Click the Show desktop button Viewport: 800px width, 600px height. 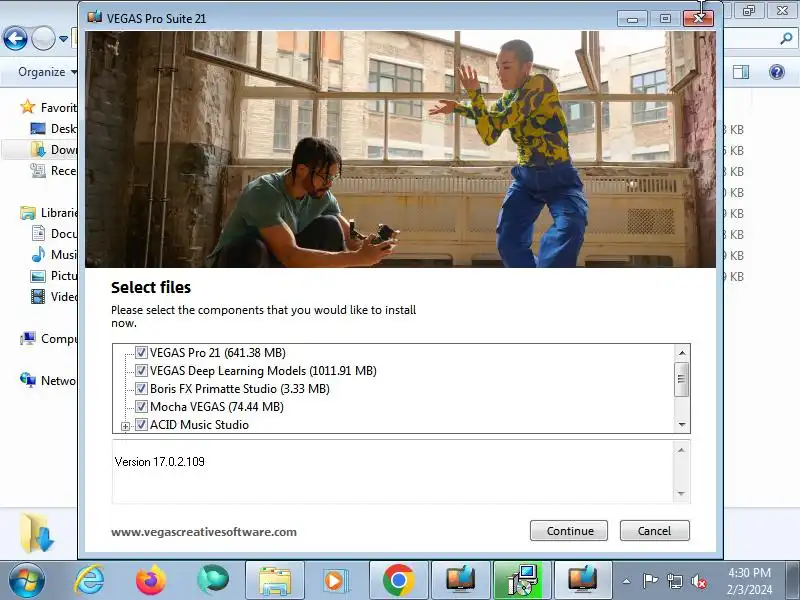click(x=793, y=581)
